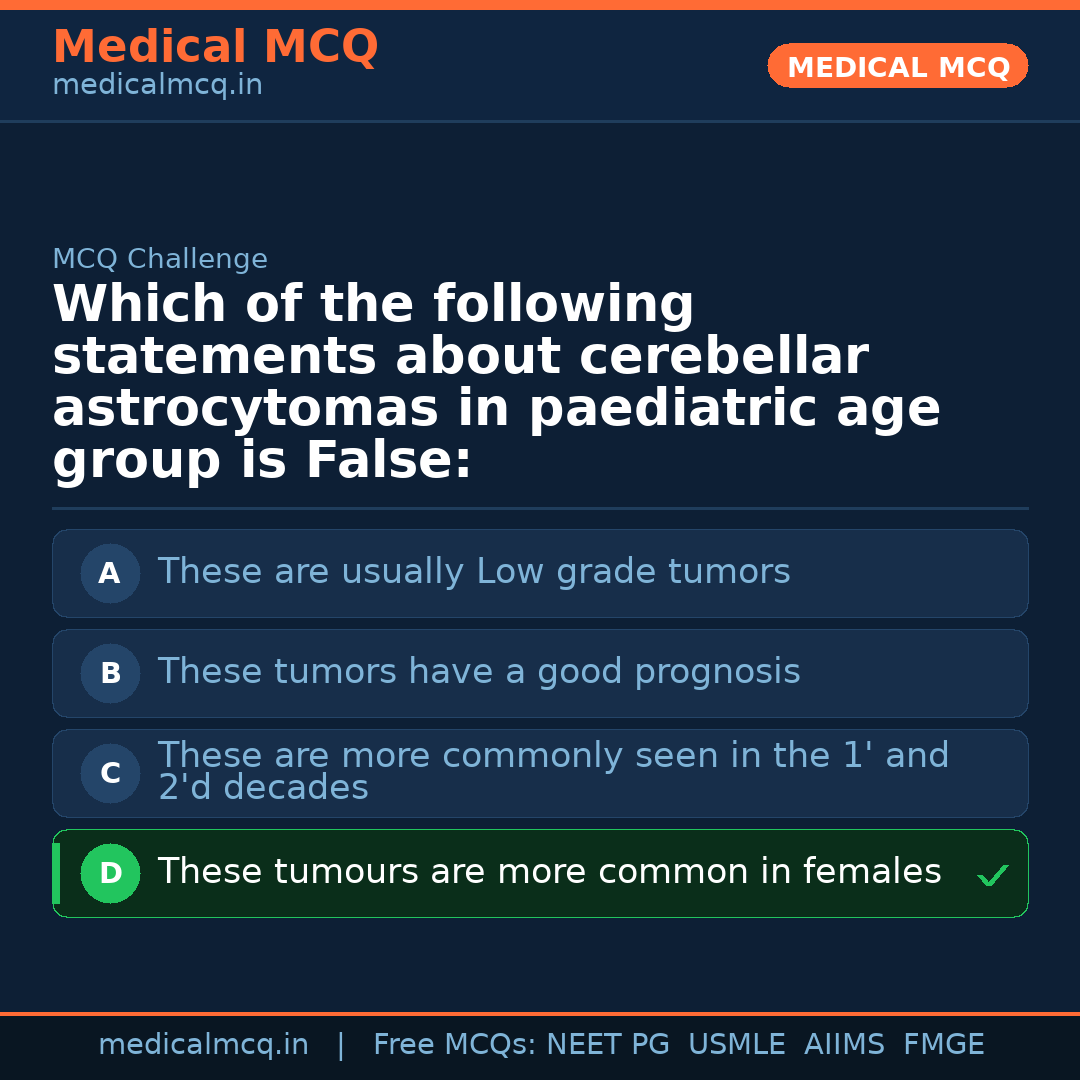This screenshot has width=1080, height=1080.
Task: Choose 'These tumors have a good prognosis'
Action: (479, 672)
